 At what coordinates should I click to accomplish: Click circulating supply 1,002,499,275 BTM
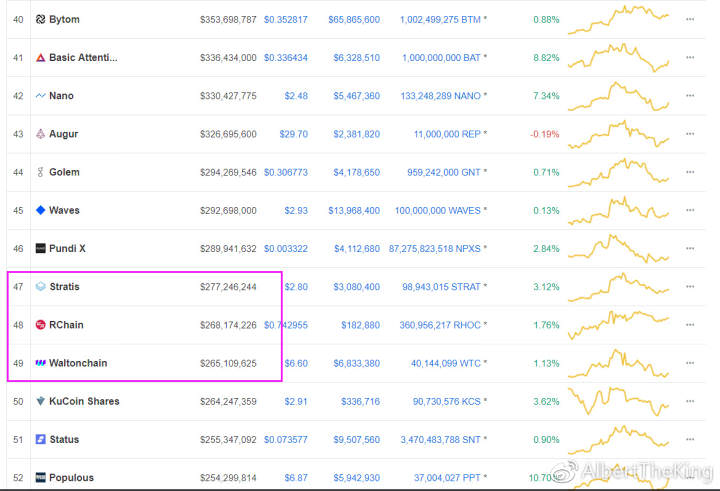[x=440, y=20]
